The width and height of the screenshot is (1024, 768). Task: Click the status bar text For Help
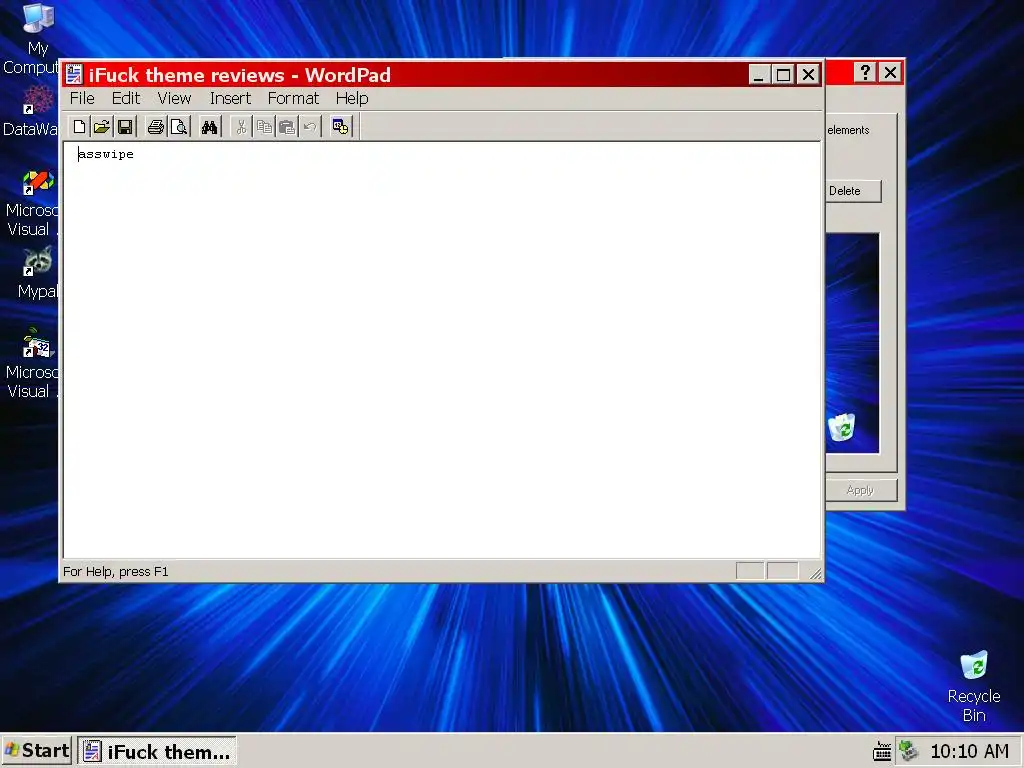pyautogui.click(x=116, y=571)
